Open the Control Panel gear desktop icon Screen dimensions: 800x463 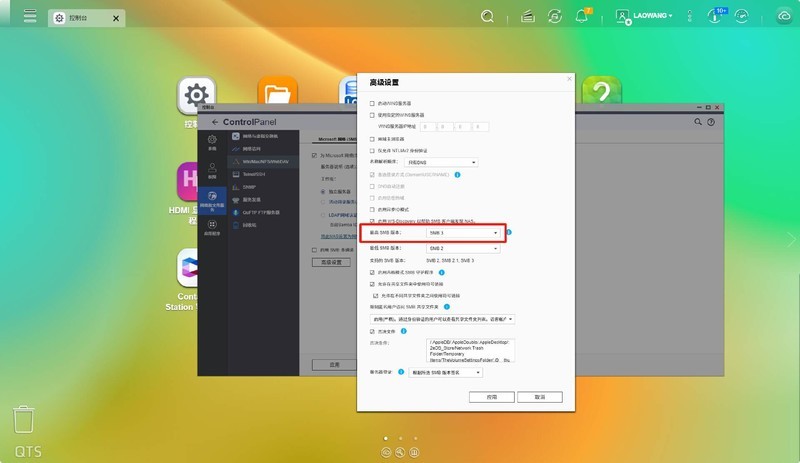(196, 95)
